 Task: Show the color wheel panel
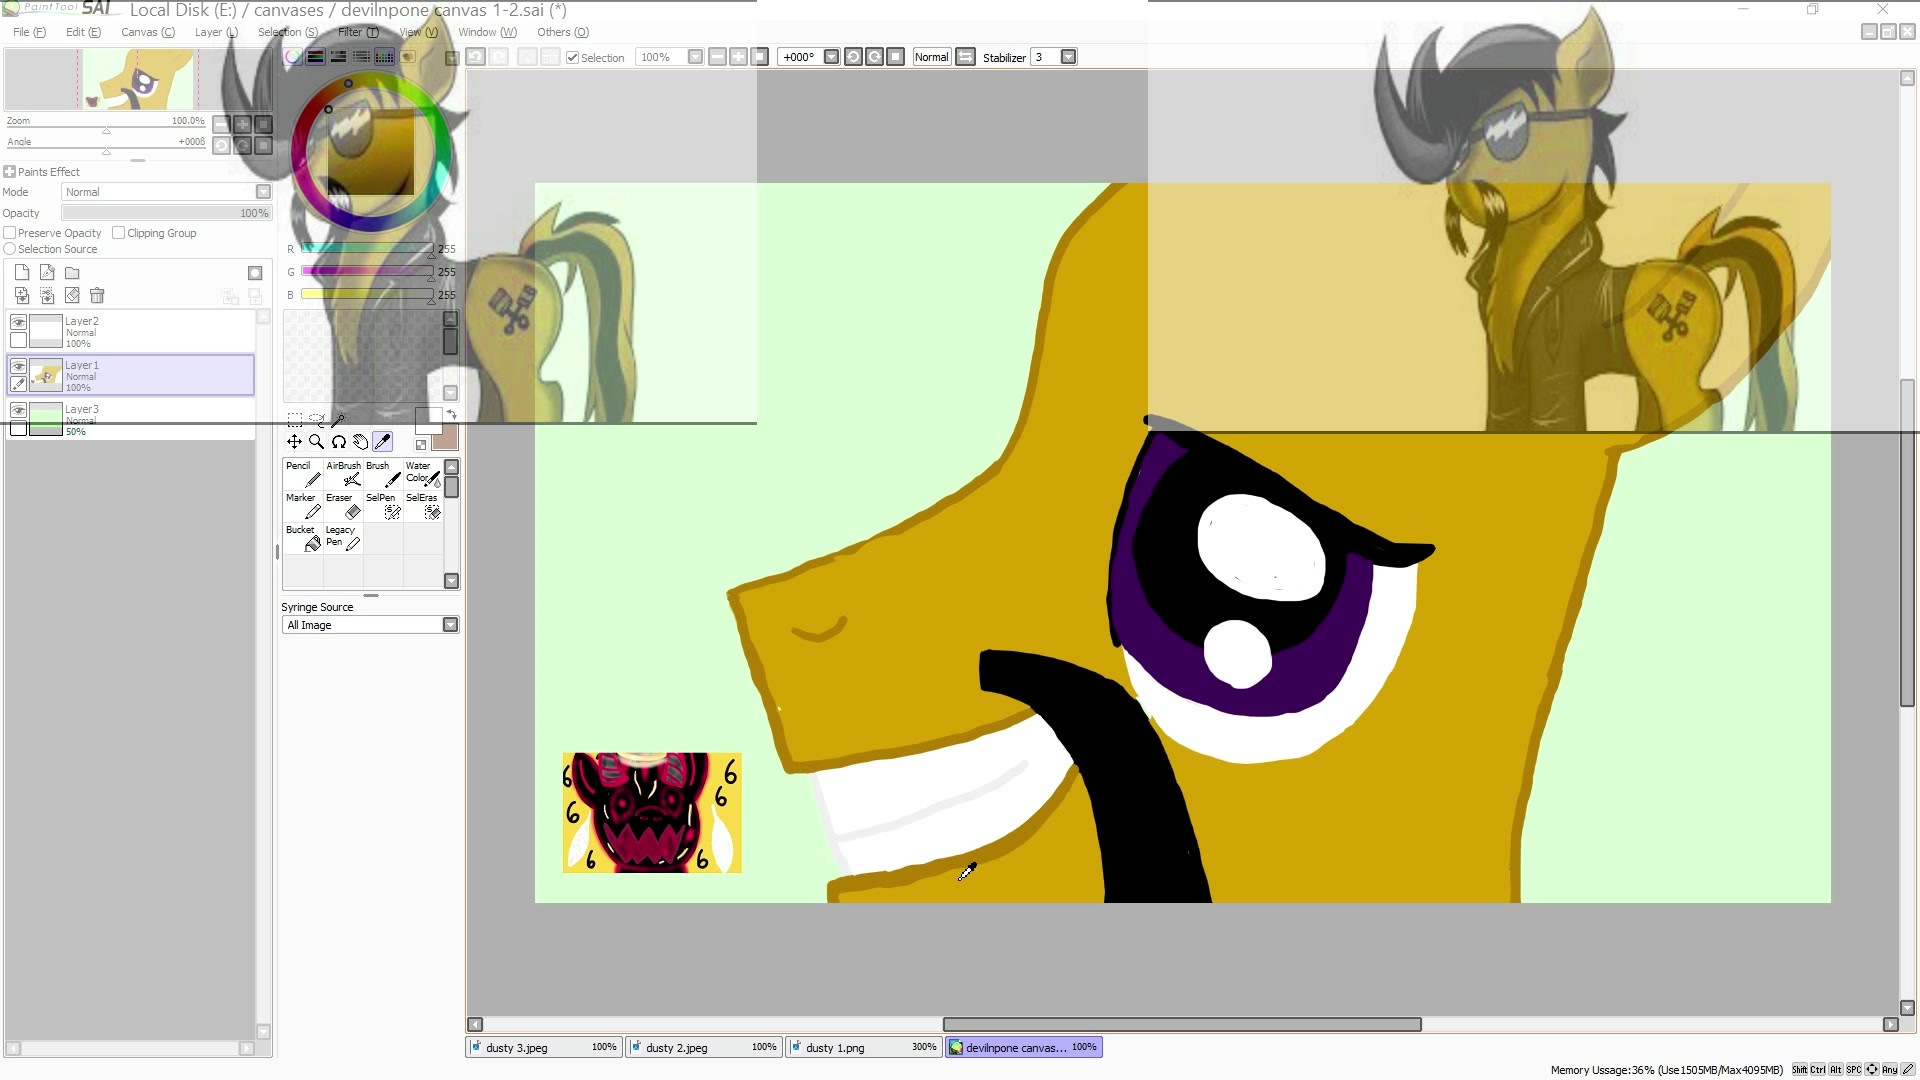(293, 57)
